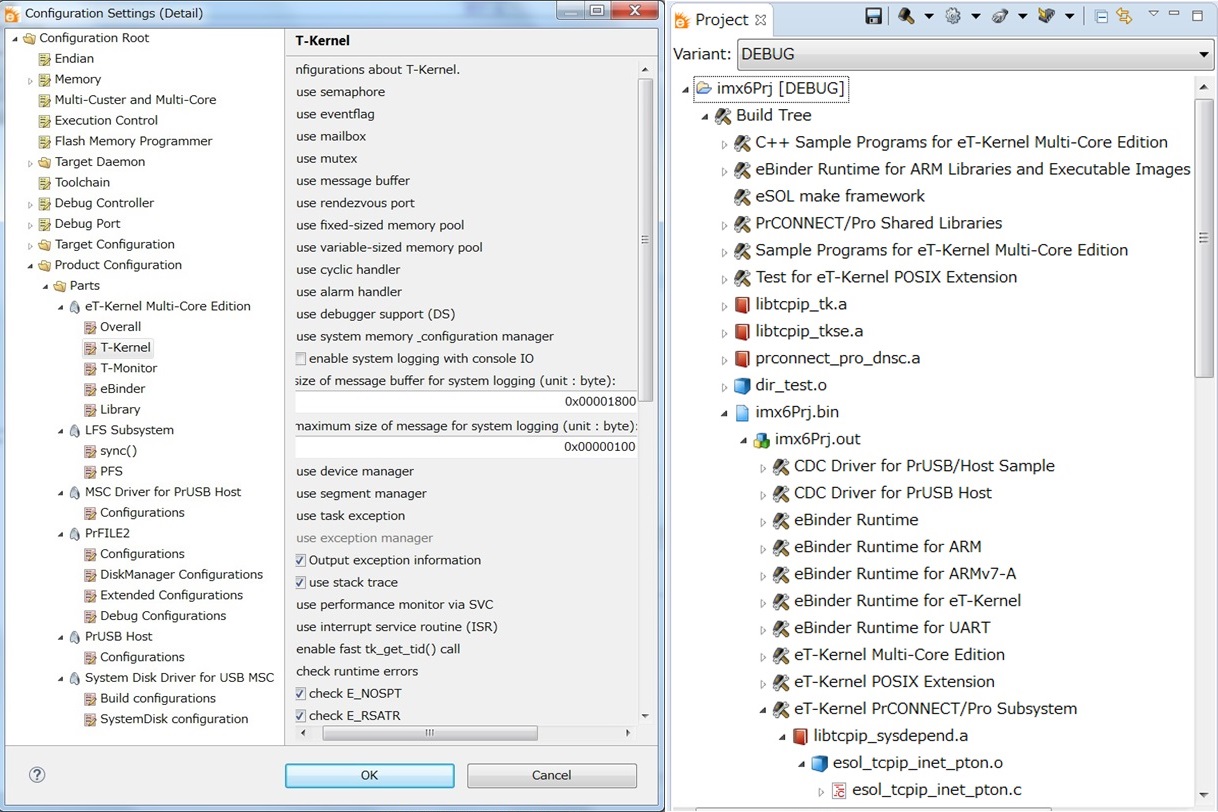Click the dir_test.o object file icon
The height and width of the screenshot is (812, 1218).
[742, 386]
